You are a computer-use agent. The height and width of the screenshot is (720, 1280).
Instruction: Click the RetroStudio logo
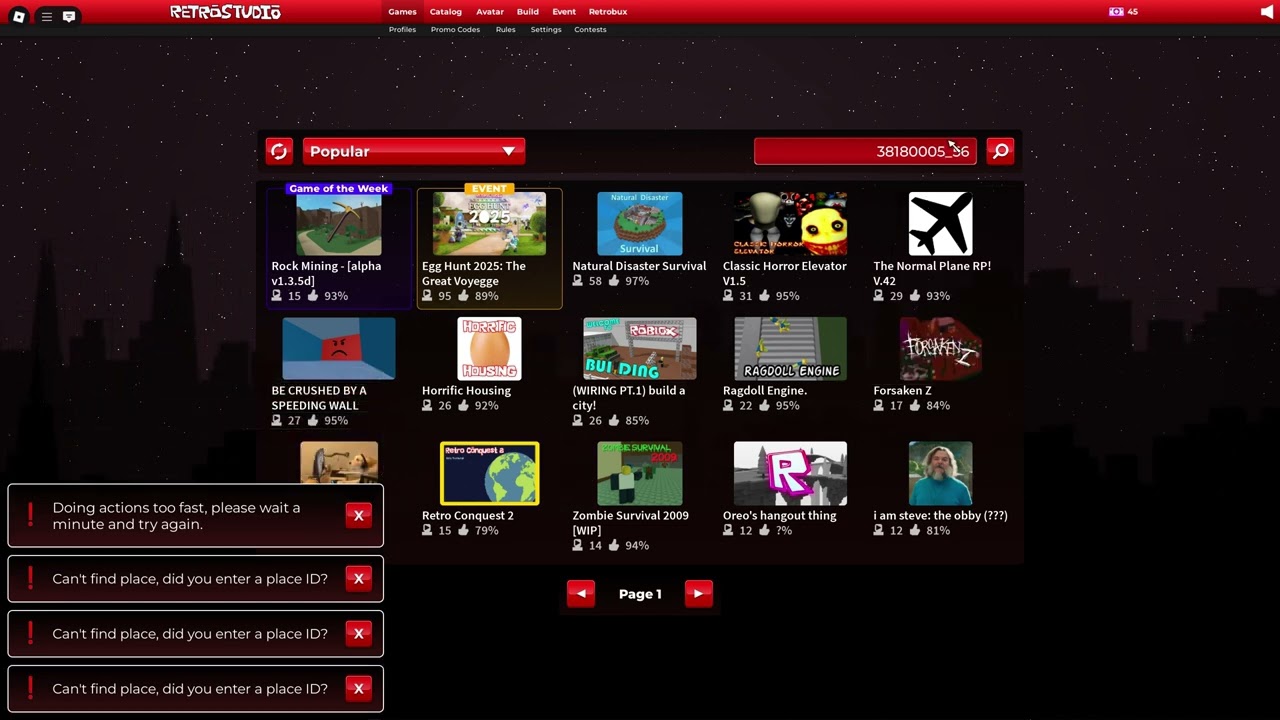pyautogui.click(x=225, y=12)
